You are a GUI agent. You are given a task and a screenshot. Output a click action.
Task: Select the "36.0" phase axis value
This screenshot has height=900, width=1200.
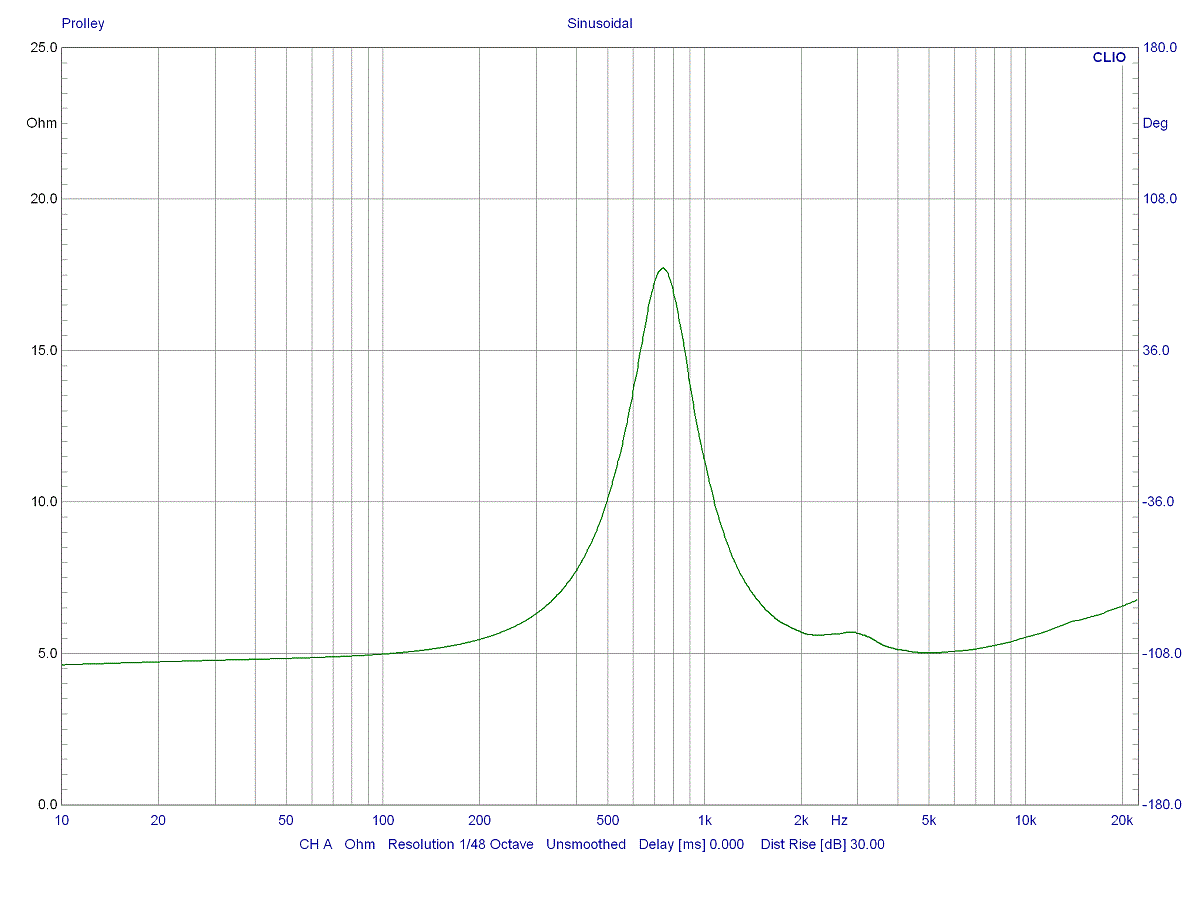coord(1156,350)
